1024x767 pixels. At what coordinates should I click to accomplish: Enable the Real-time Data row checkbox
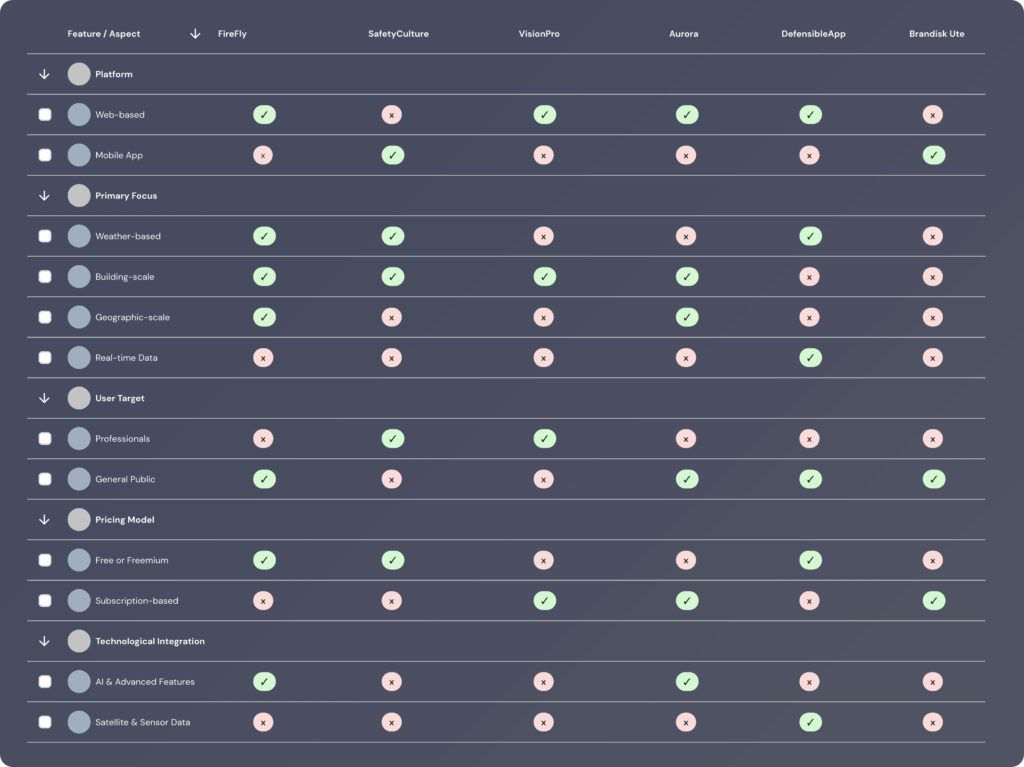45,358
